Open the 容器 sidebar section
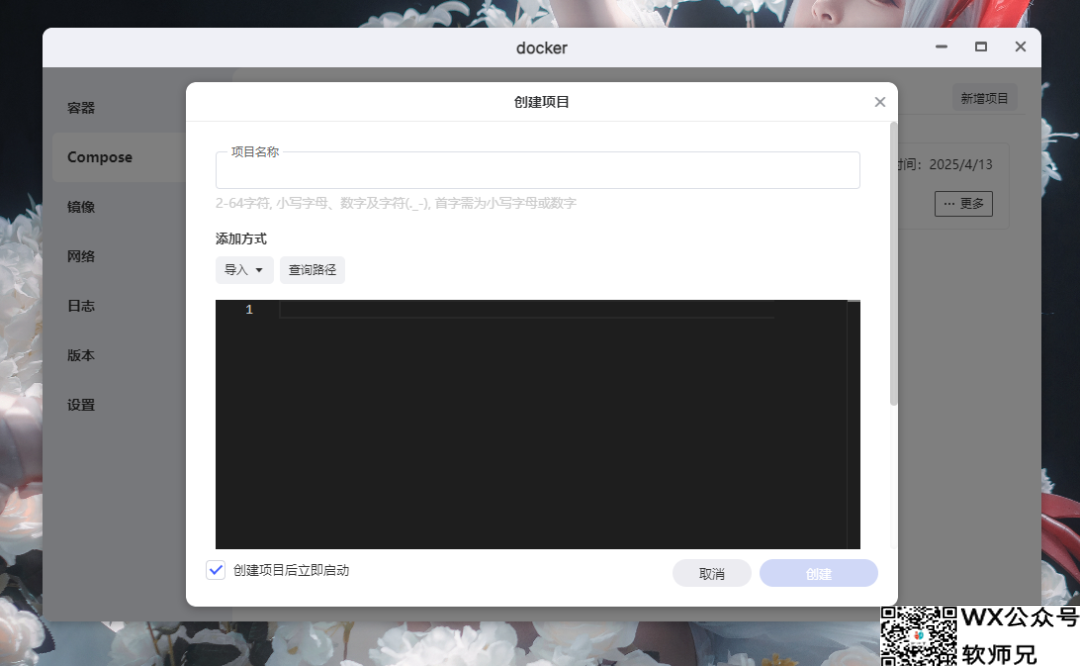Viewport: 1080px width, 666px height. click(x=81, y=108)
